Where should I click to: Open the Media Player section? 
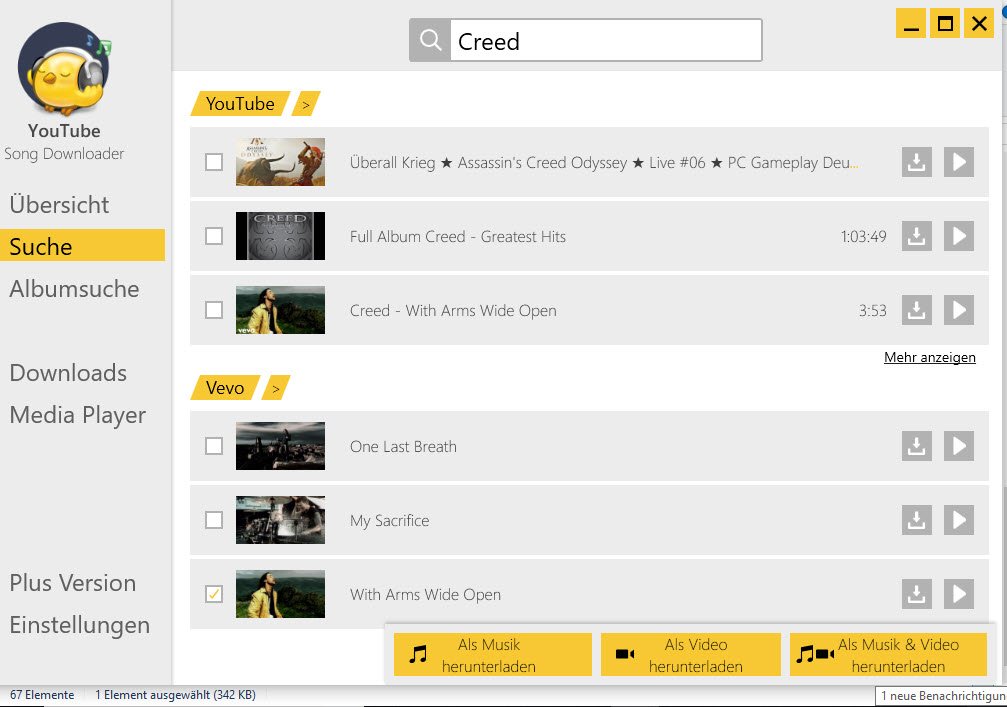click(78, 415)
